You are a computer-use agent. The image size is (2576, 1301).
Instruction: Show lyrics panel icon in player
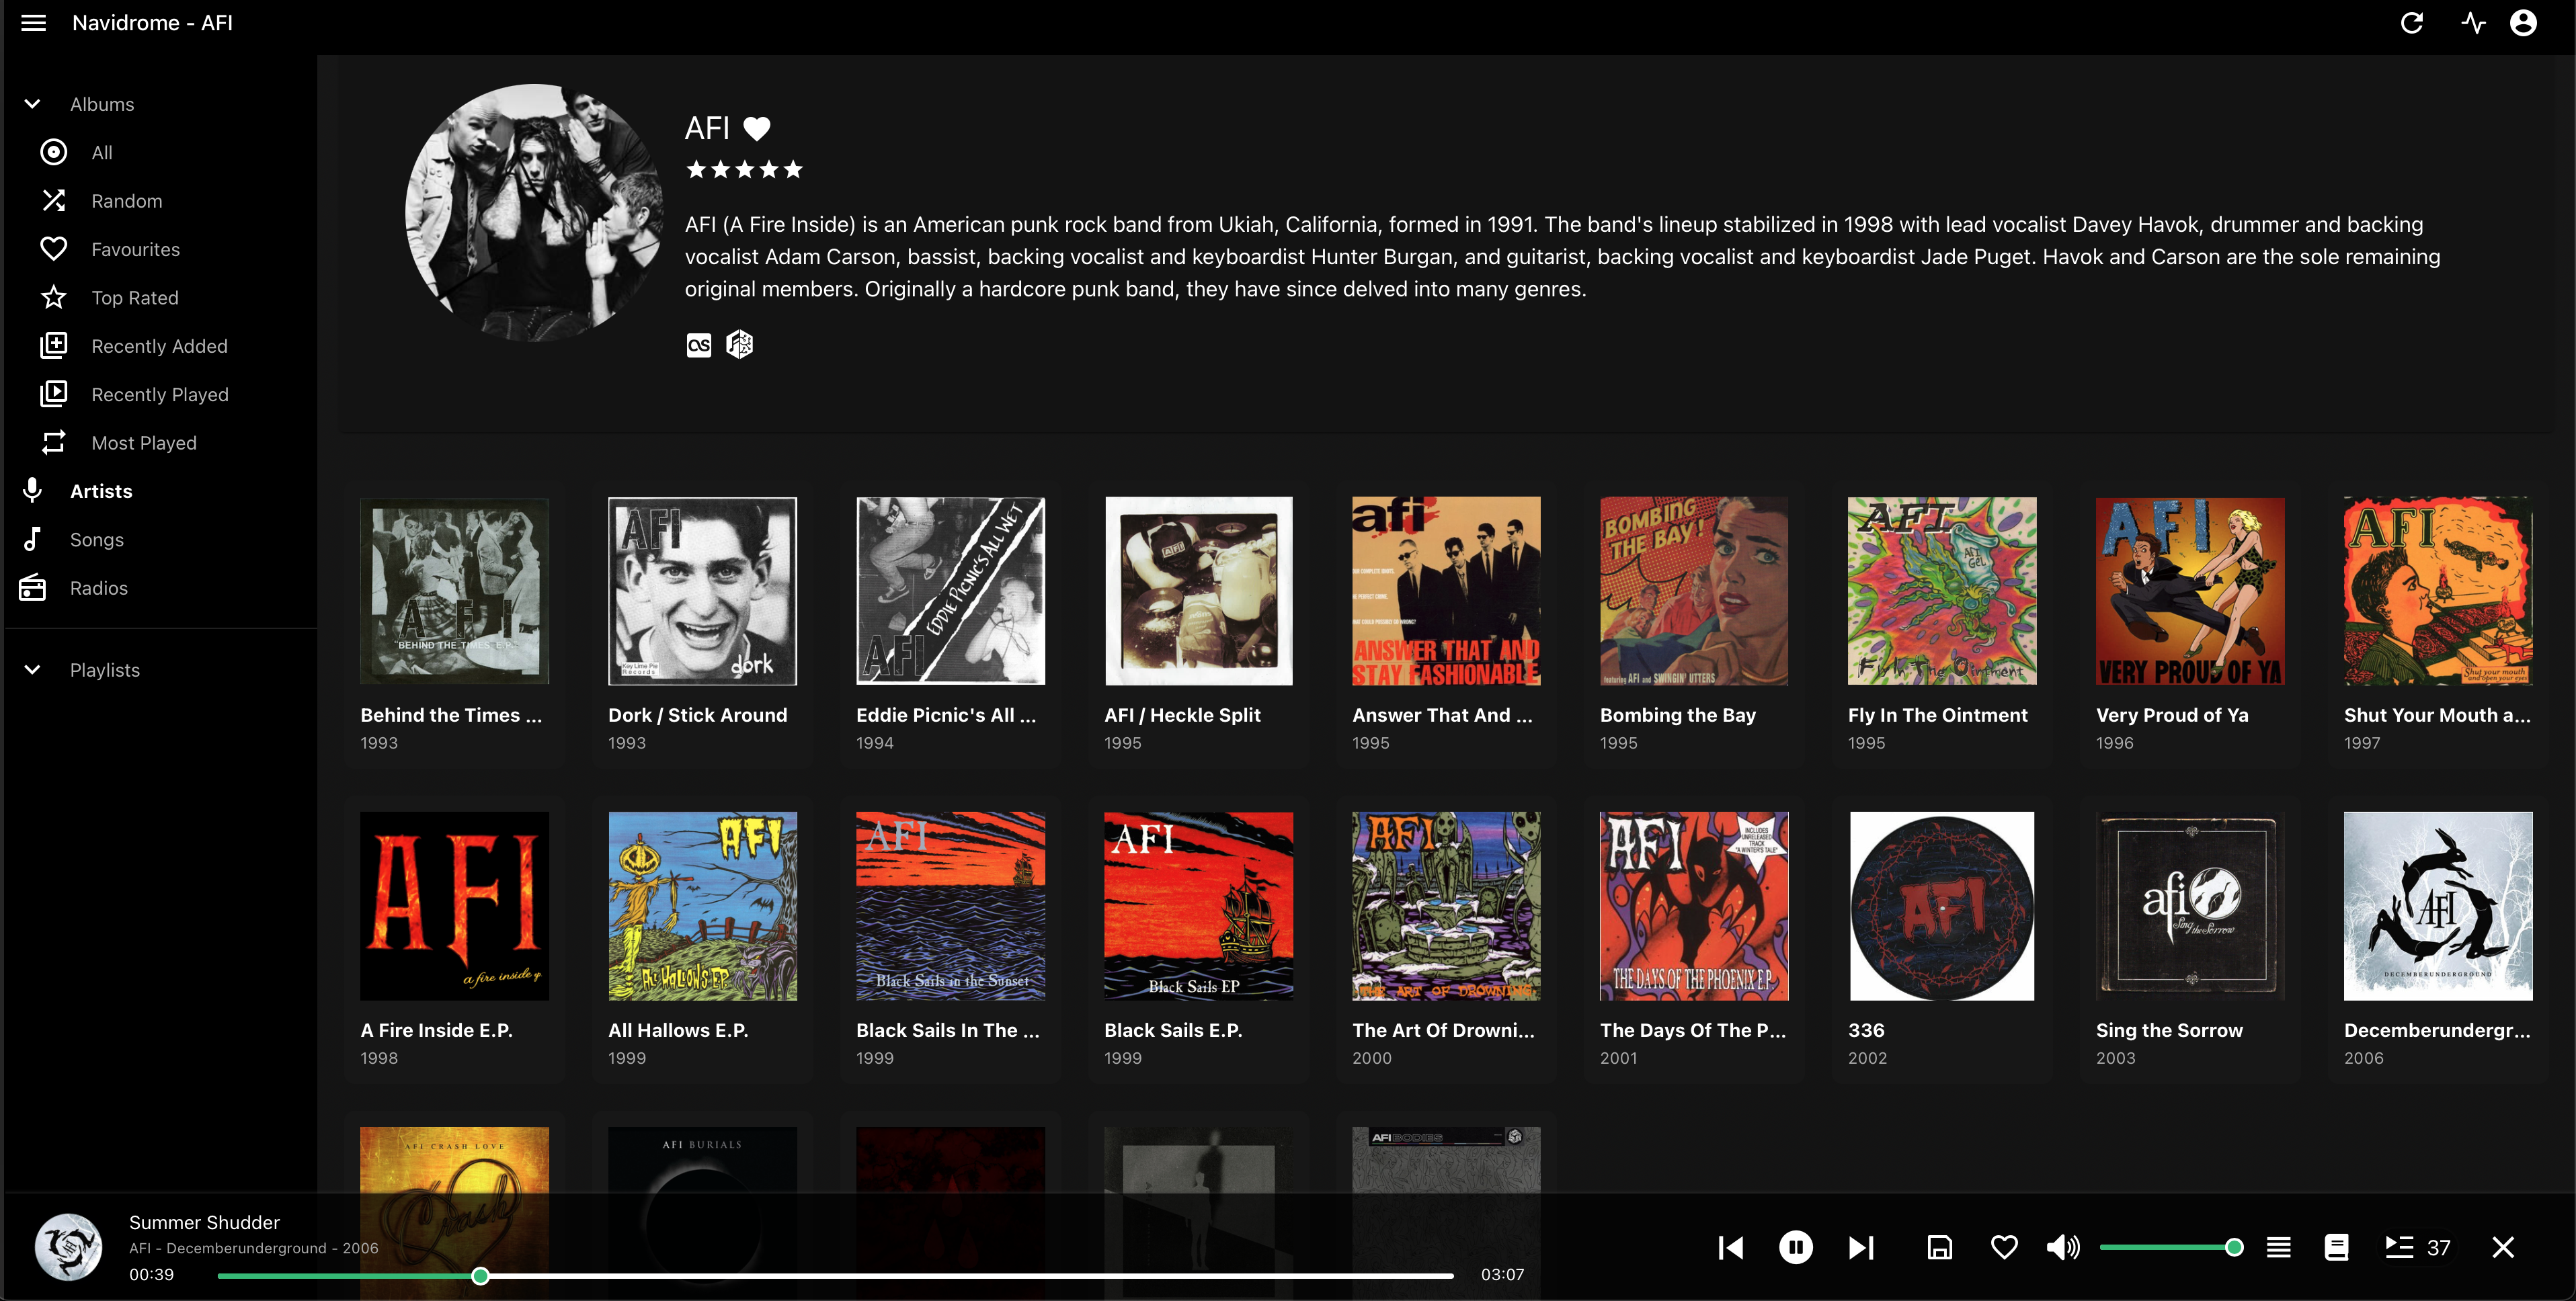click(x=2336, y=1247)
